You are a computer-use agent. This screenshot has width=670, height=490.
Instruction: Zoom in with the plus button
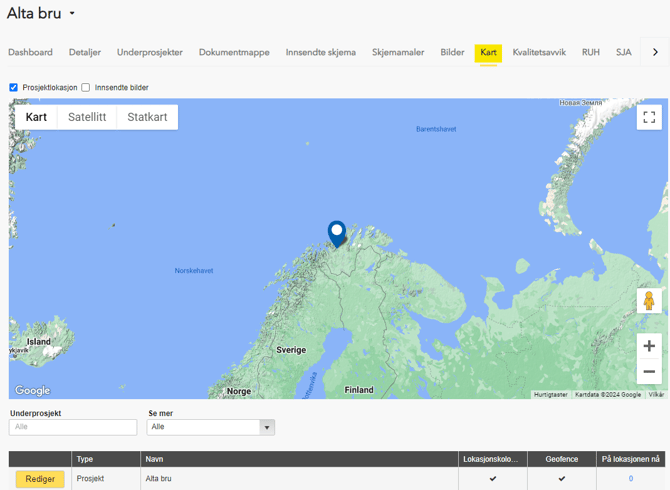[x=649, y=346]
